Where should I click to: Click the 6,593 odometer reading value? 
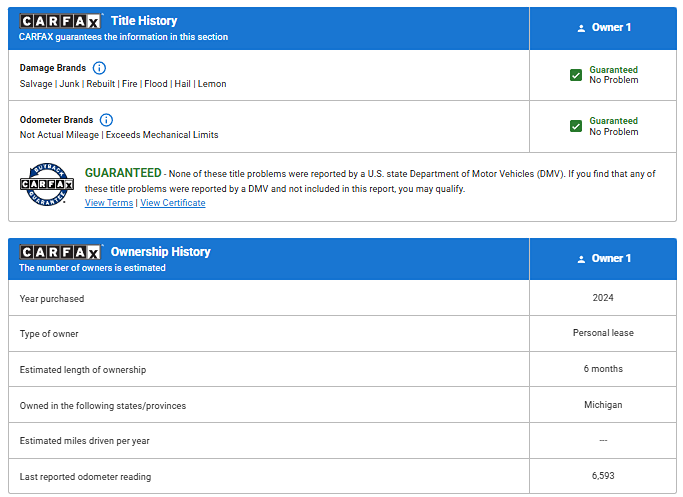click(603, 476)
